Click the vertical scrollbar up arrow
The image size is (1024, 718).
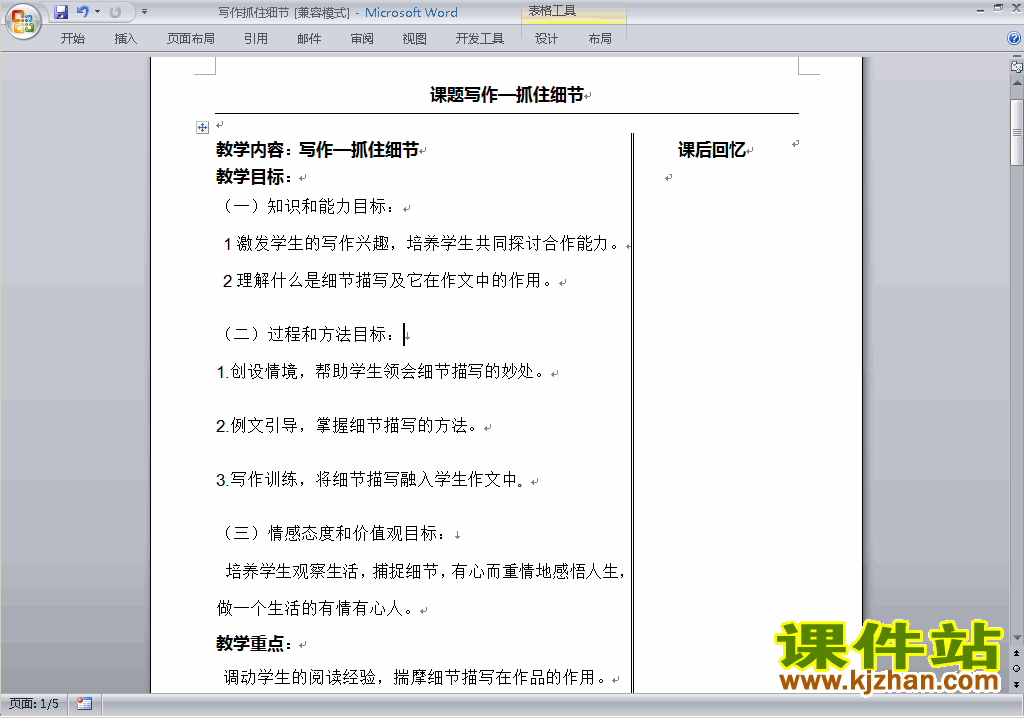1017,83
